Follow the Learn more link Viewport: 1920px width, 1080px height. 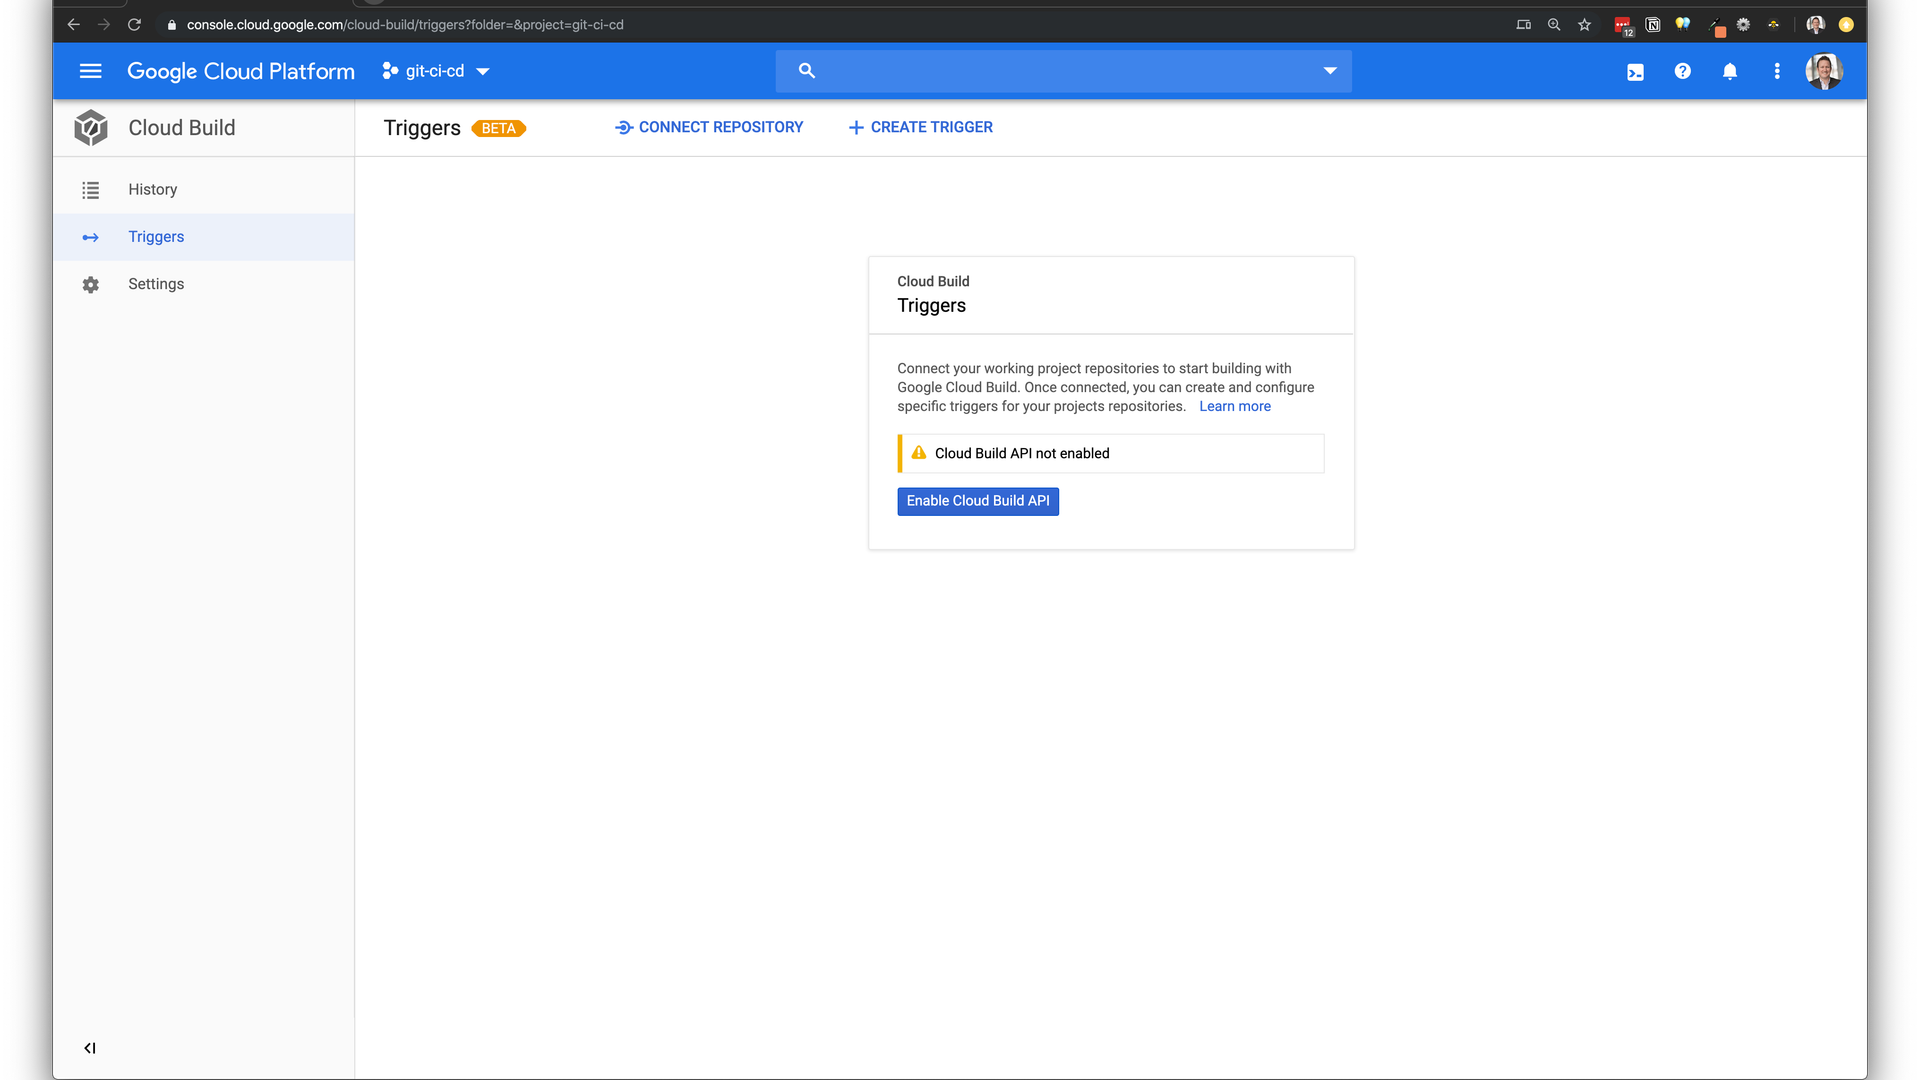pyautogui.click(x=1234, y=406)
